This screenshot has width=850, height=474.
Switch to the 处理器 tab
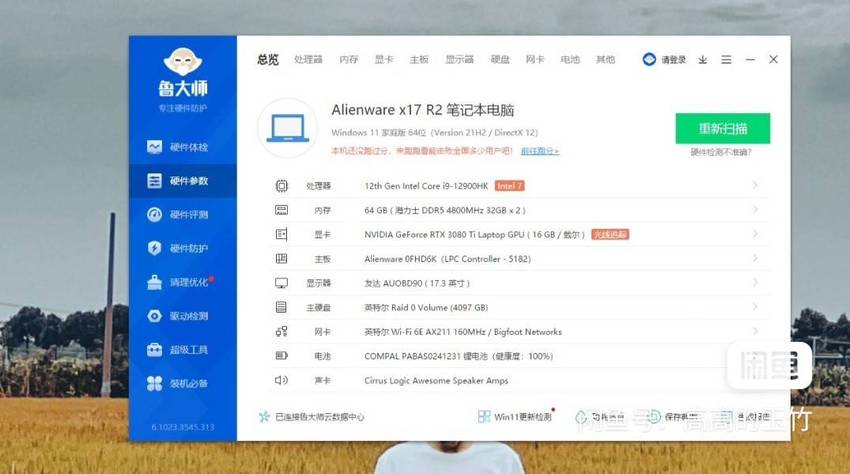coord(308,60)
